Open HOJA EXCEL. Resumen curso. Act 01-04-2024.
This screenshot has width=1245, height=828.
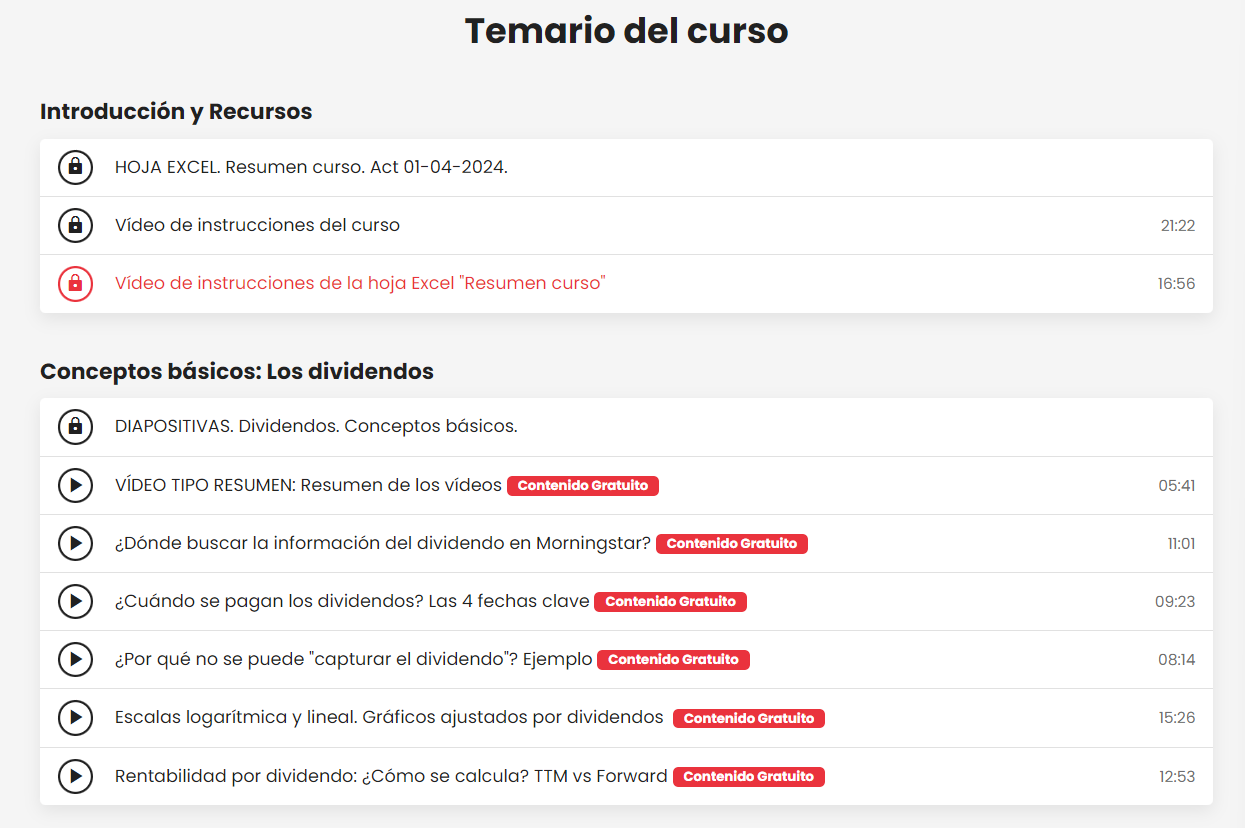[311, 167]
